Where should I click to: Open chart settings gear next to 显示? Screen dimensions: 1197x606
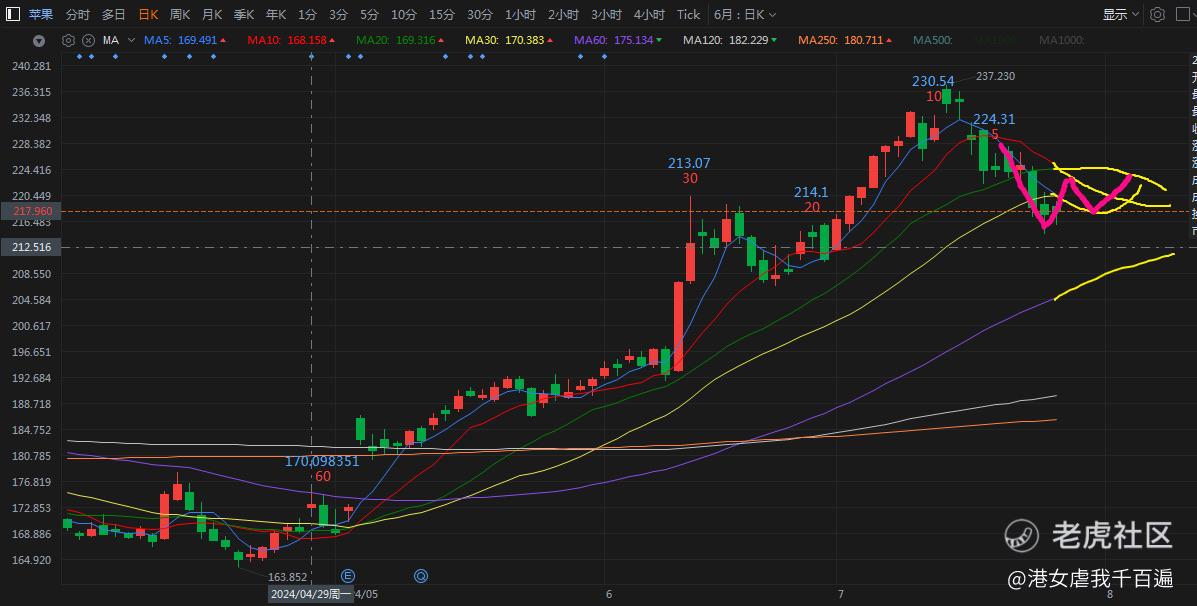[x=1157, y=15]
